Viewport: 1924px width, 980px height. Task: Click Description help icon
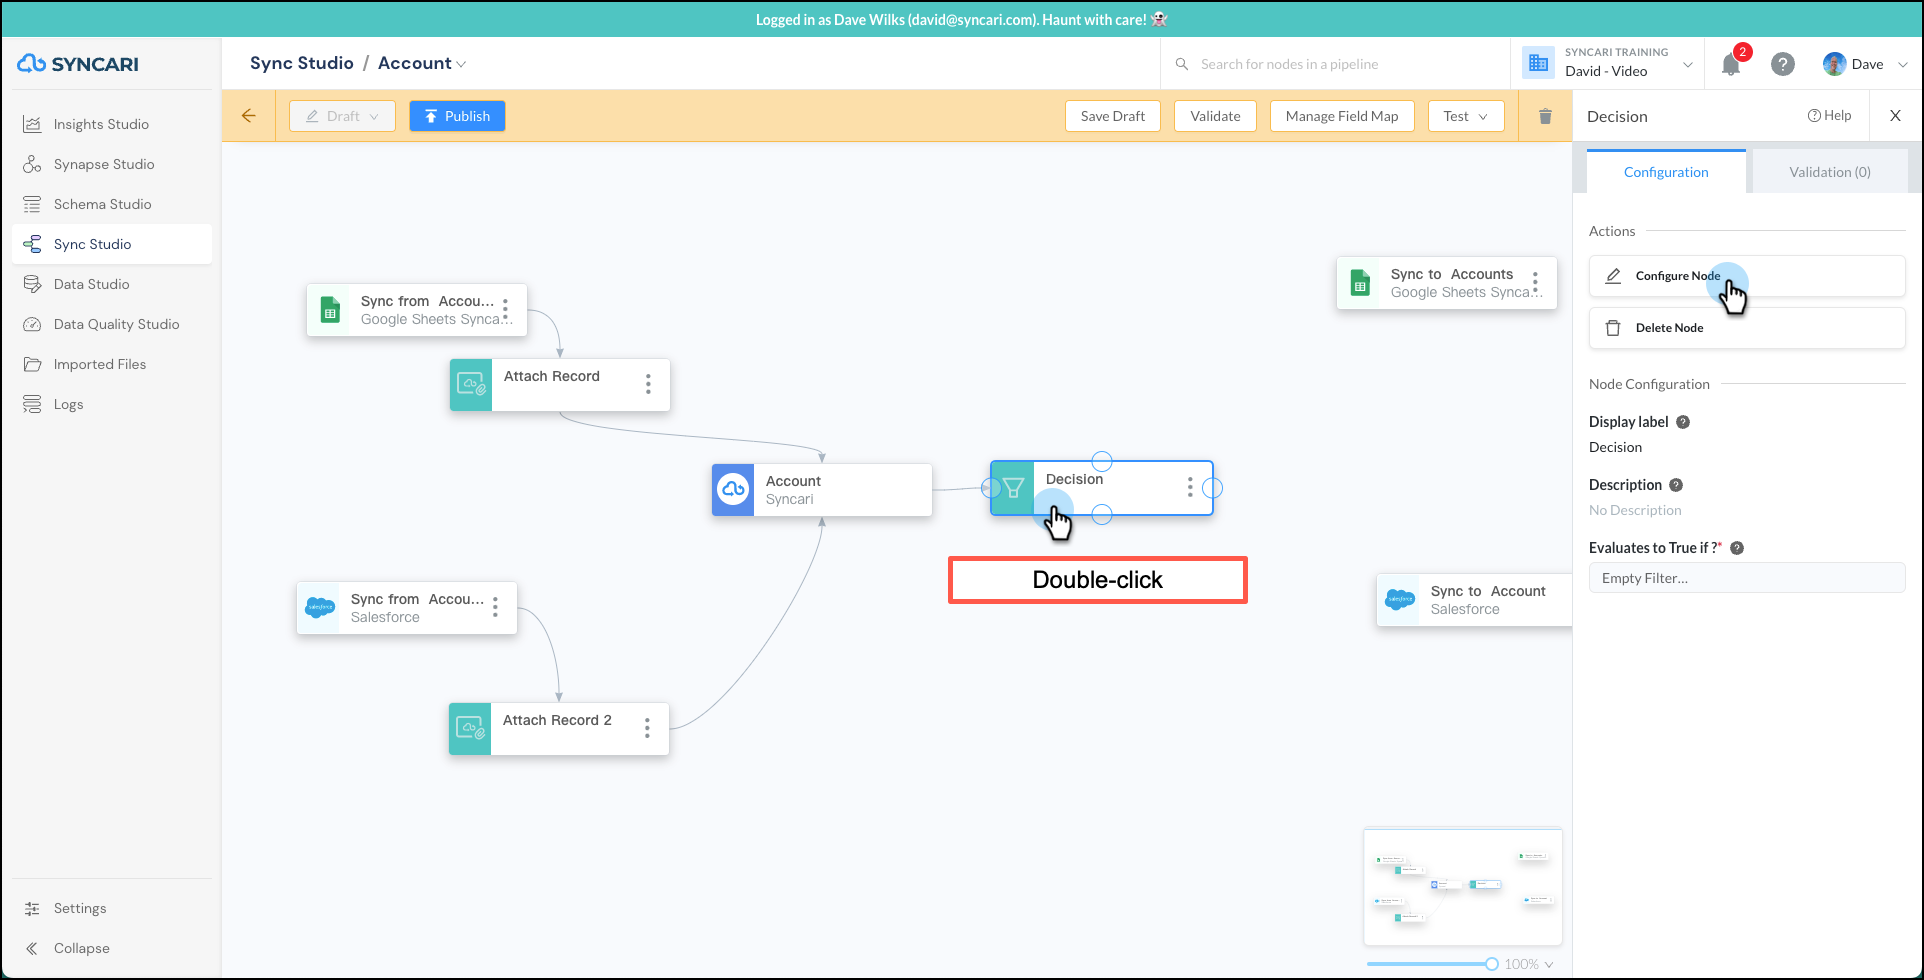pos(1676,485)
